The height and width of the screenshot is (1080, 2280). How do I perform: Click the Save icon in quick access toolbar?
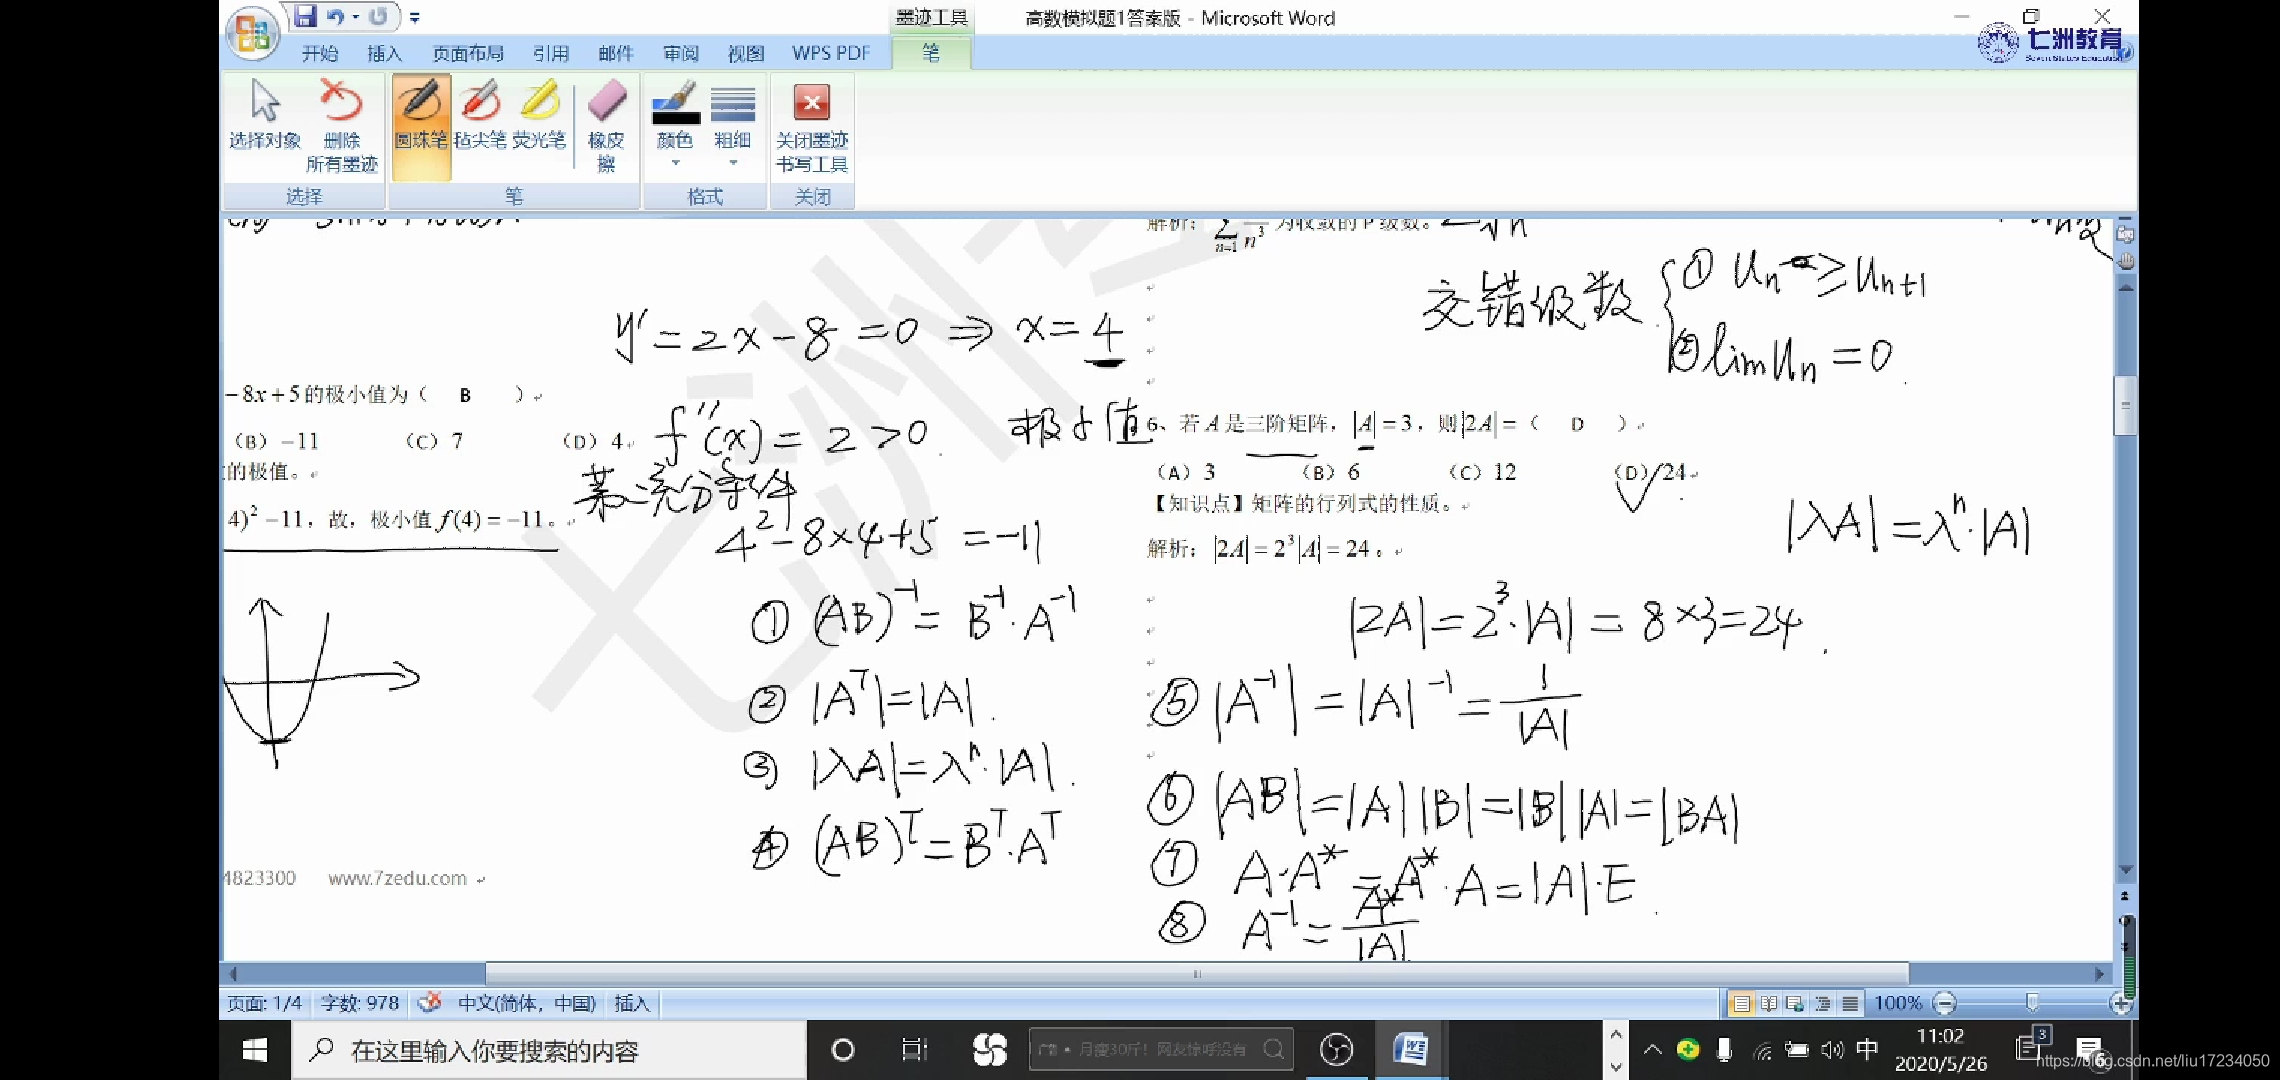[x=305, y=16]
